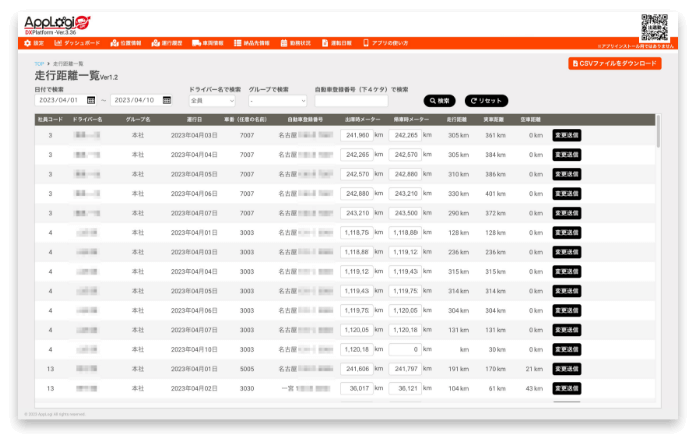Open the calendar picker for start date 2023/04/01

pos(91,100)
